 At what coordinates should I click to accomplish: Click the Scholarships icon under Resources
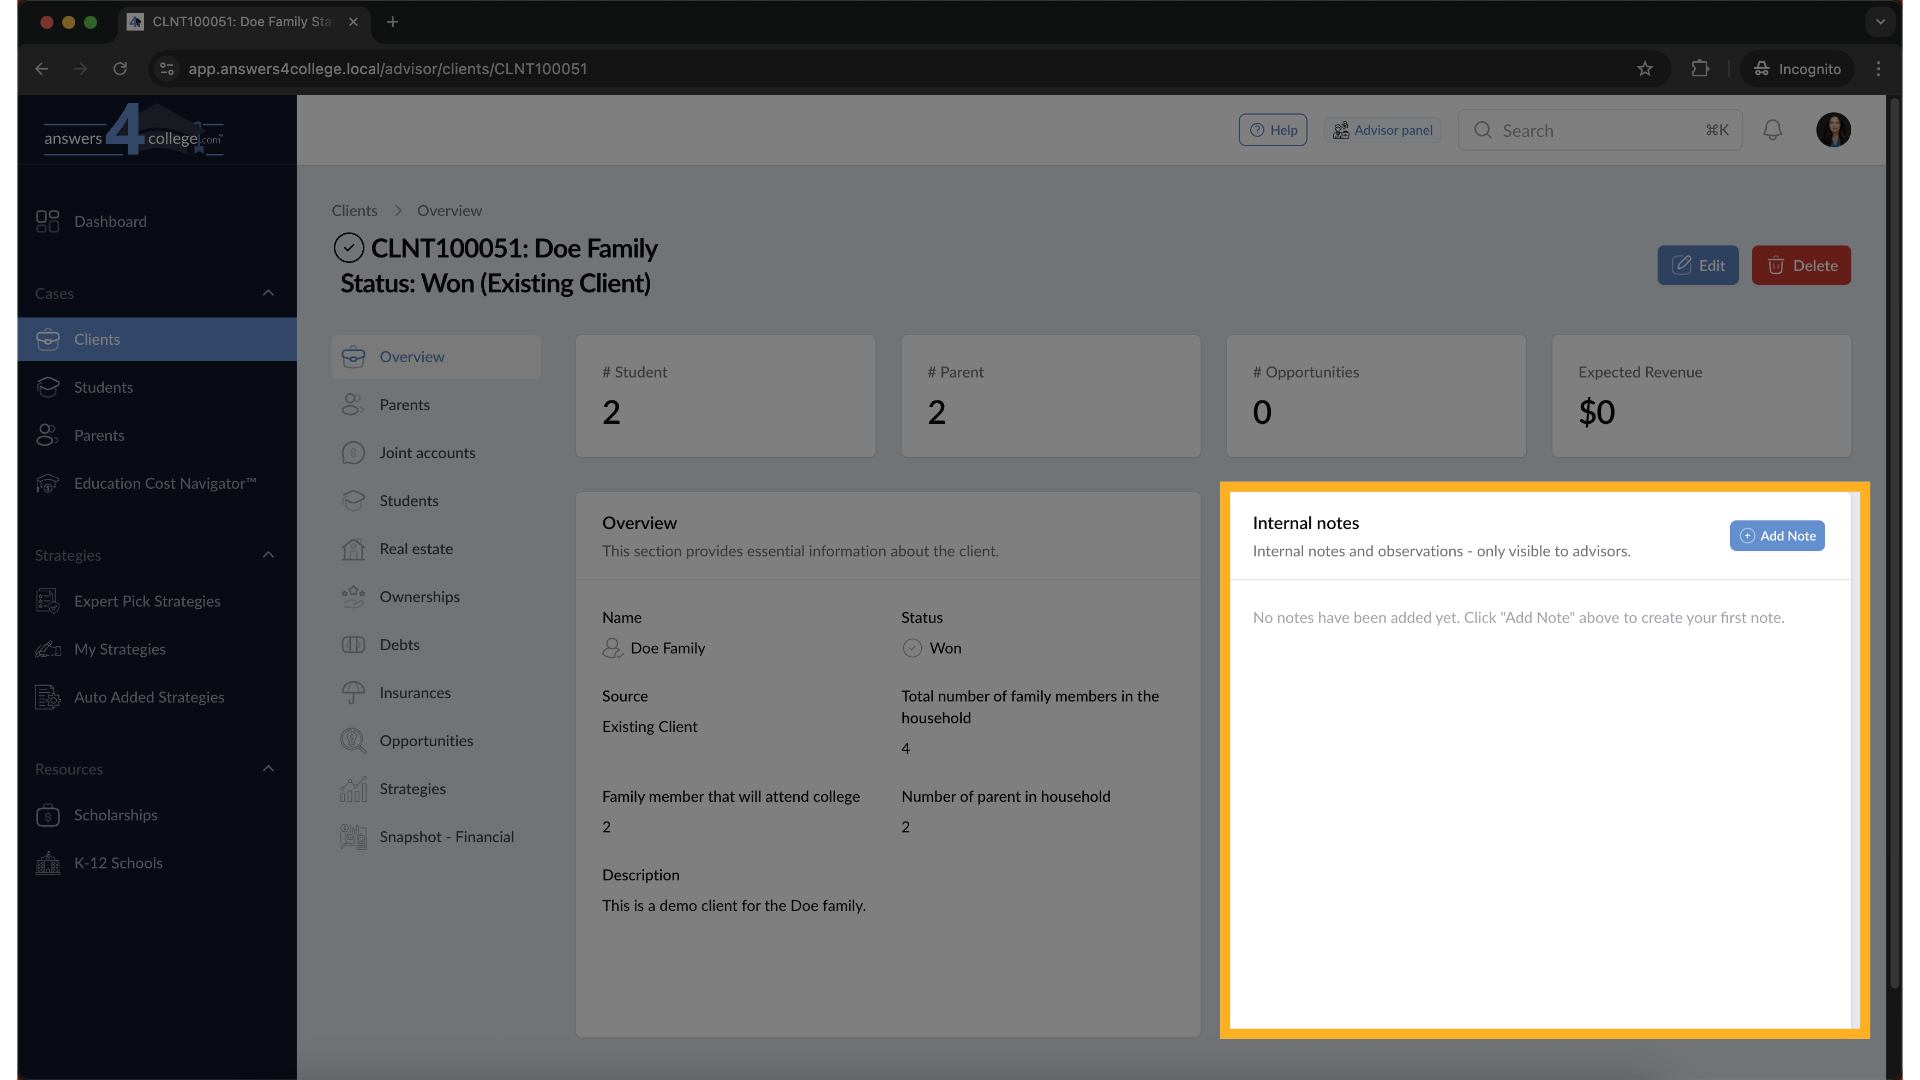[48, 815]
